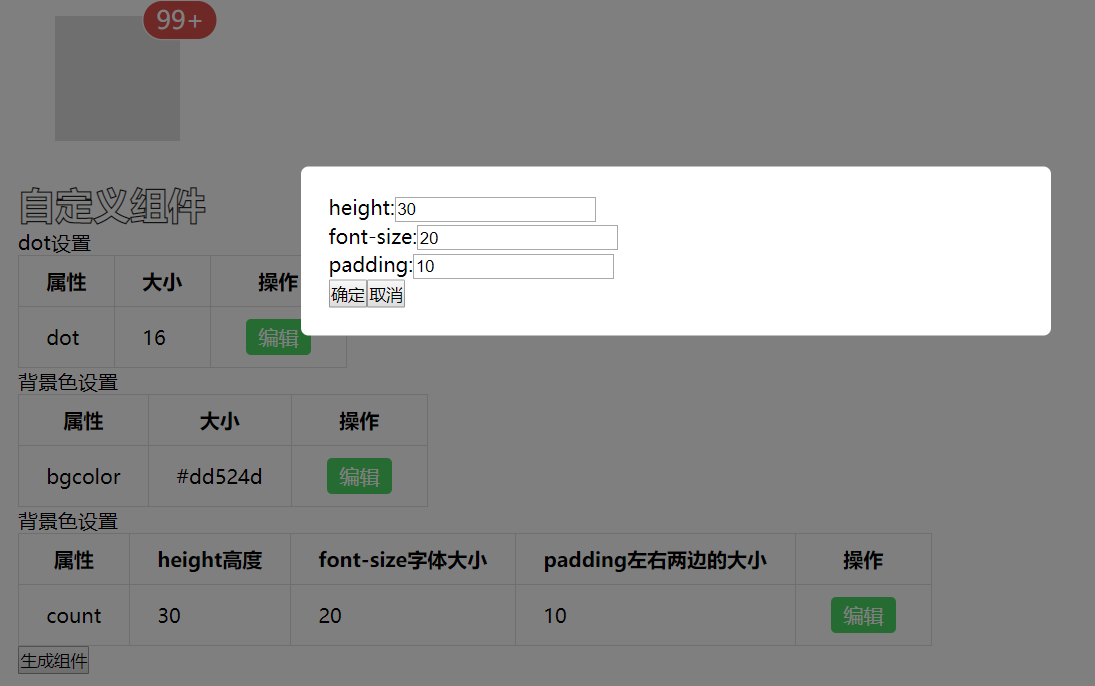Click the count font-size value 20

403,615
